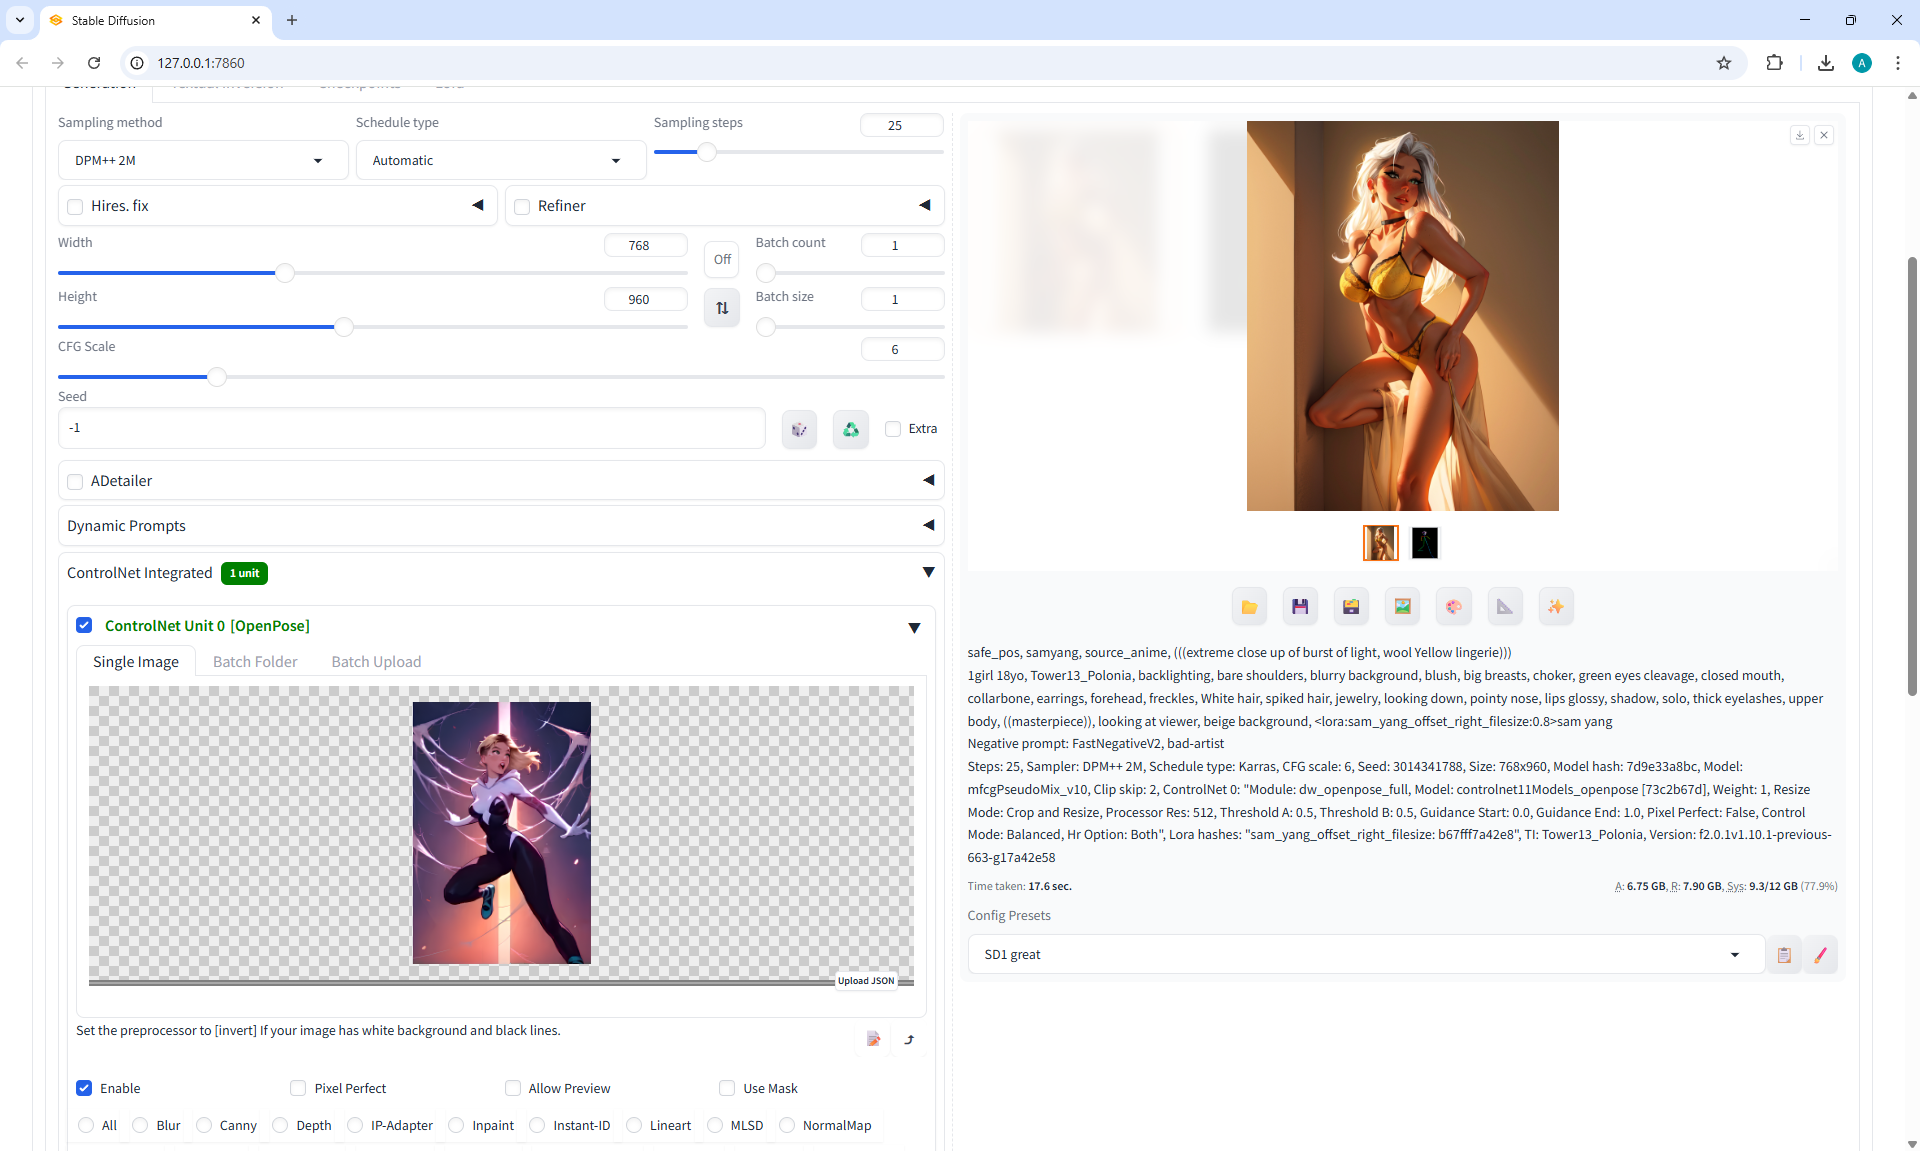Click the Upload JSON button
This screenshot has width=1920, height=1151.
pos(866,981)
